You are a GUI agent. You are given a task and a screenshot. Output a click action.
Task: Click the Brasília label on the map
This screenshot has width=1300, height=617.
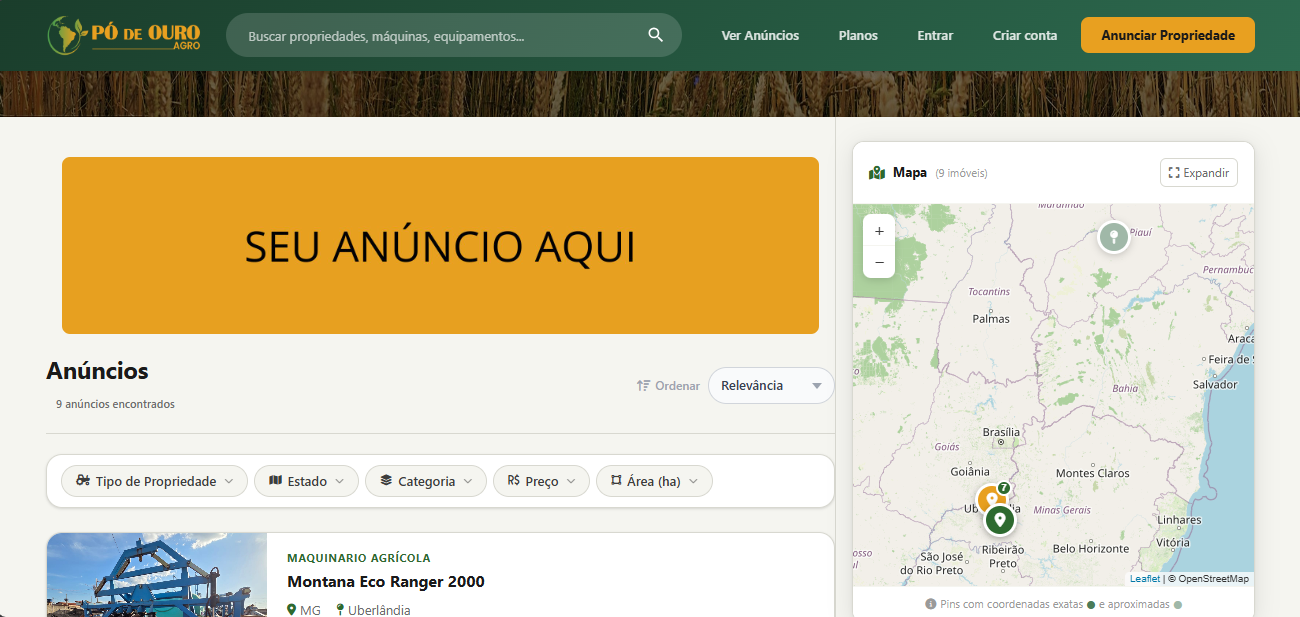(x=1001, y=432)
